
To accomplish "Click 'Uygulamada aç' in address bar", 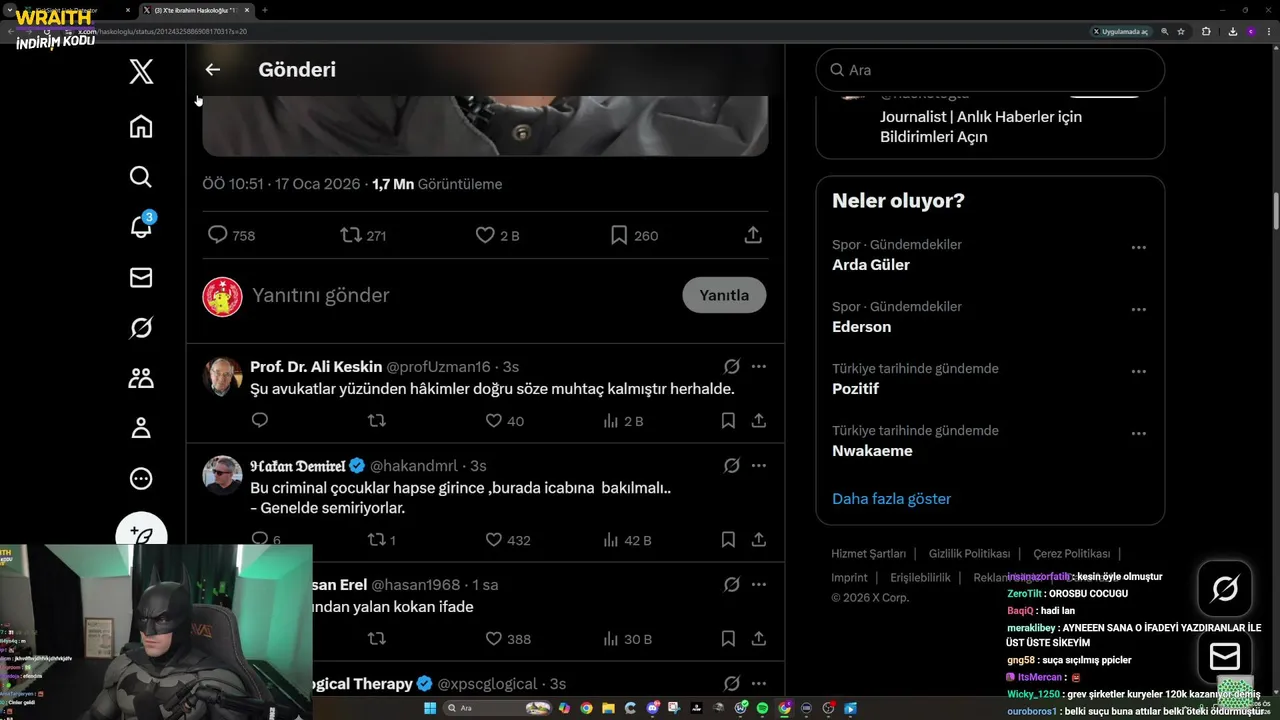I will pyautogui.click(x=1120, y=31).
